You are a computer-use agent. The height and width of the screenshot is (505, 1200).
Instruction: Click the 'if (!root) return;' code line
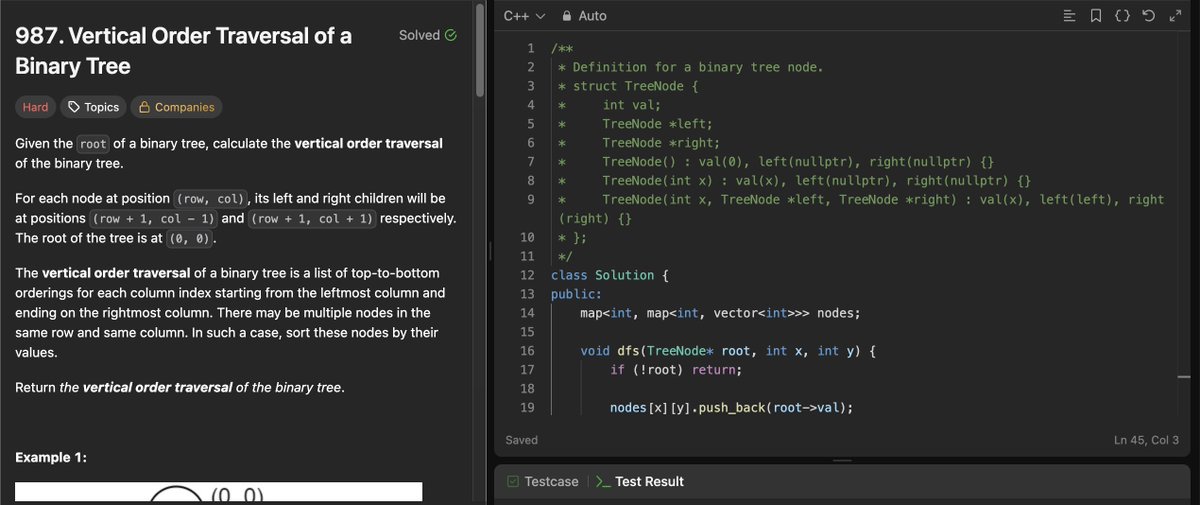pyautogui.click(x=676, y=370)
